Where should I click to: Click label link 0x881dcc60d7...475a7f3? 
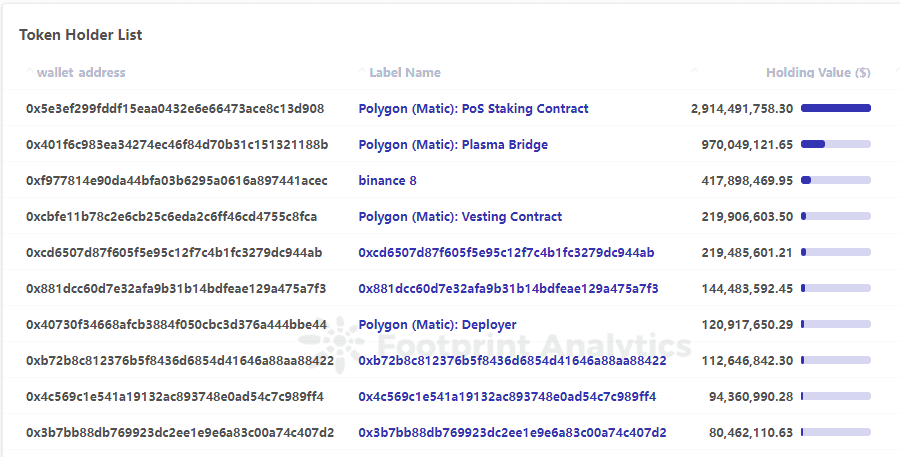(x=508, y=289)
